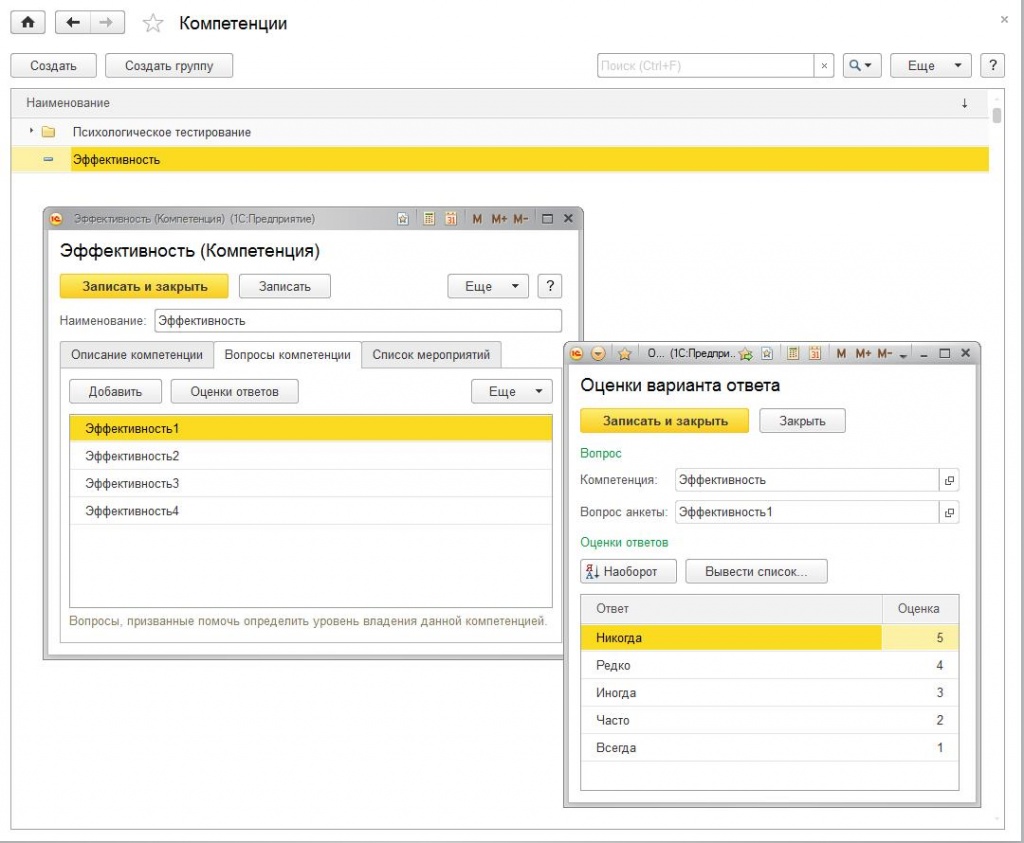1024x843 pixels.
Task: Open help in Компетенции list toolbar
Action: point(993,66)
